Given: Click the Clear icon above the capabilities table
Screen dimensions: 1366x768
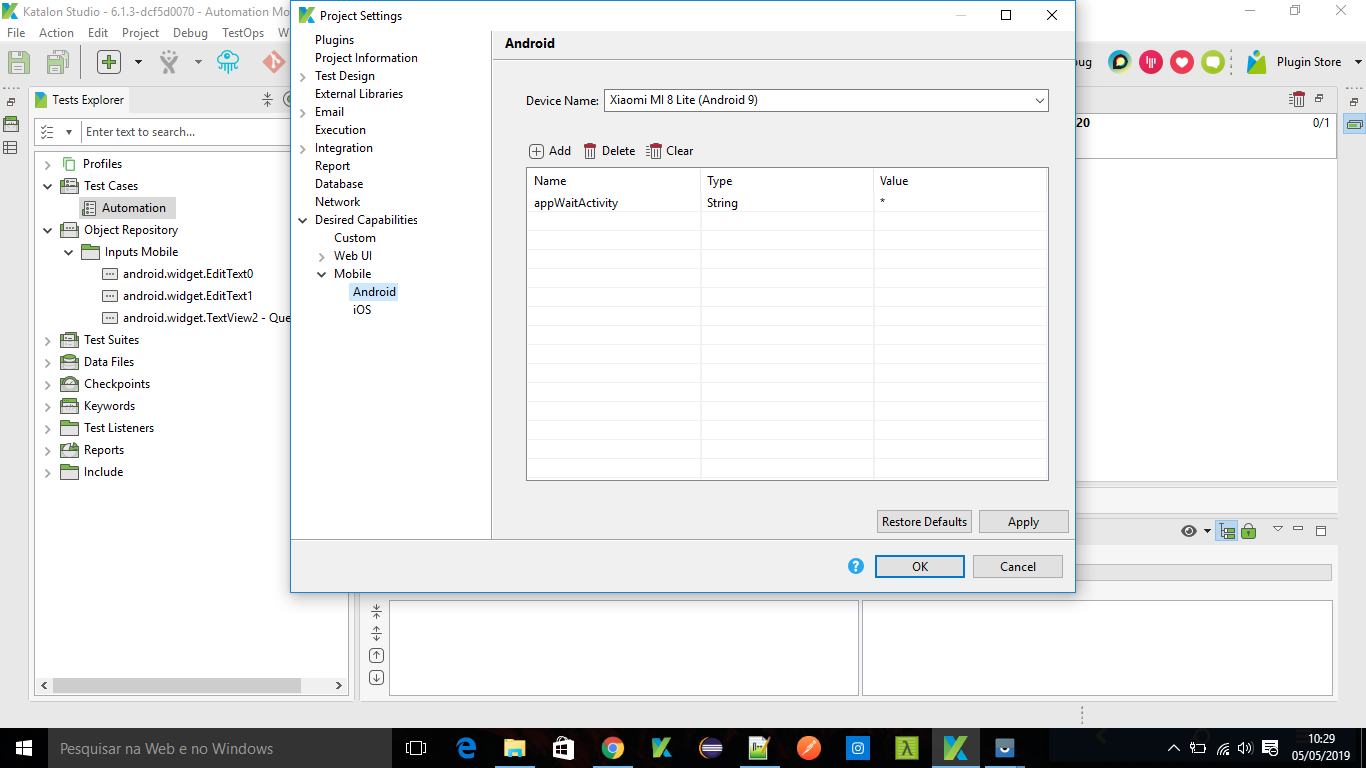Looking at the screenshot, I should (654, 151).
